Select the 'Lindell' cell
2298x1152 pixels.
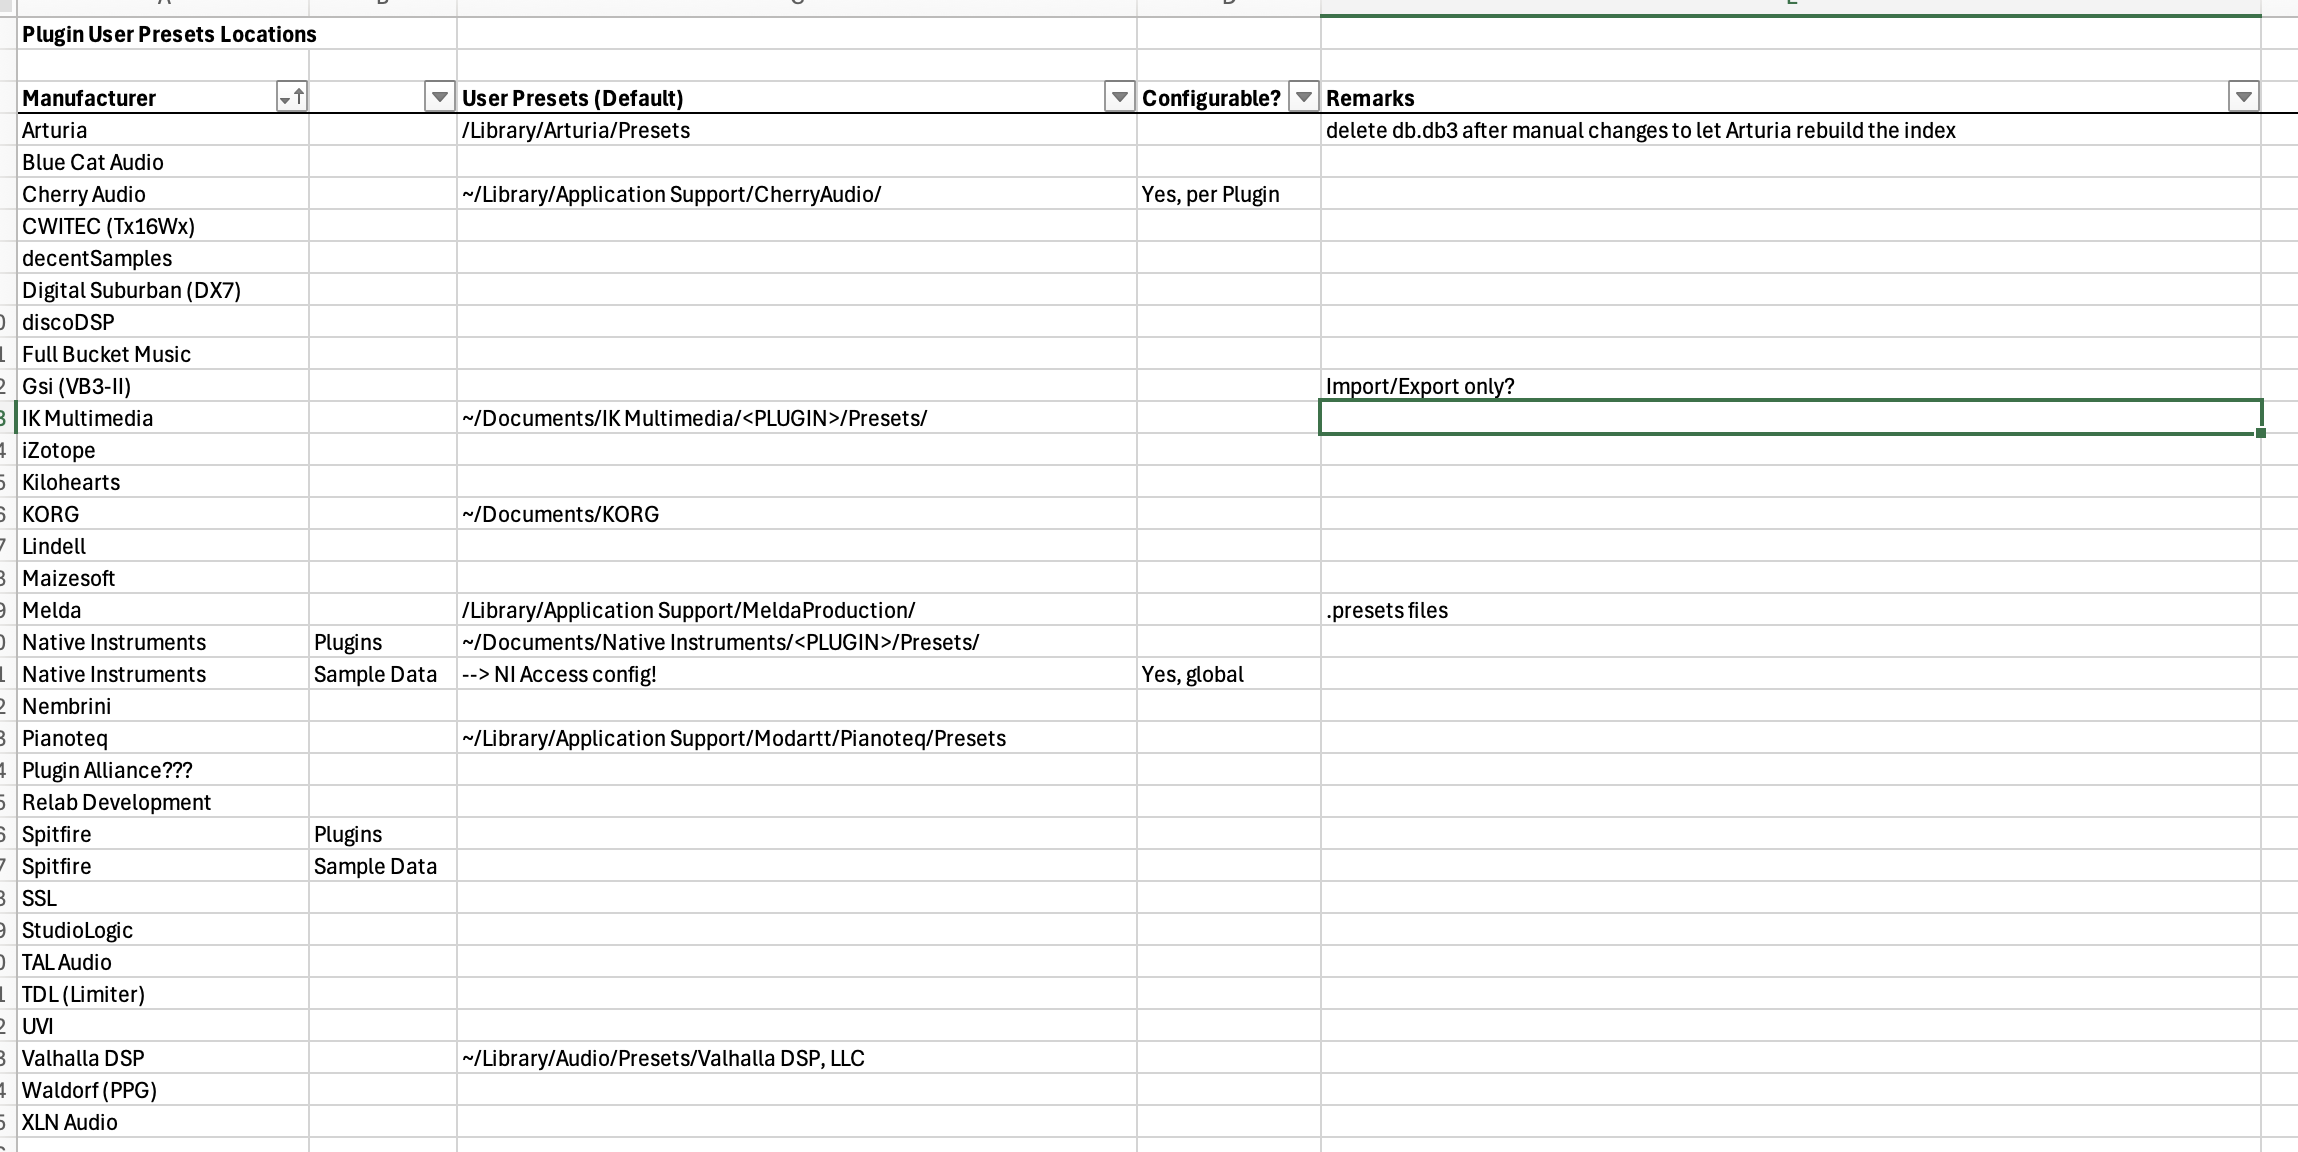[x=163, y=546]
